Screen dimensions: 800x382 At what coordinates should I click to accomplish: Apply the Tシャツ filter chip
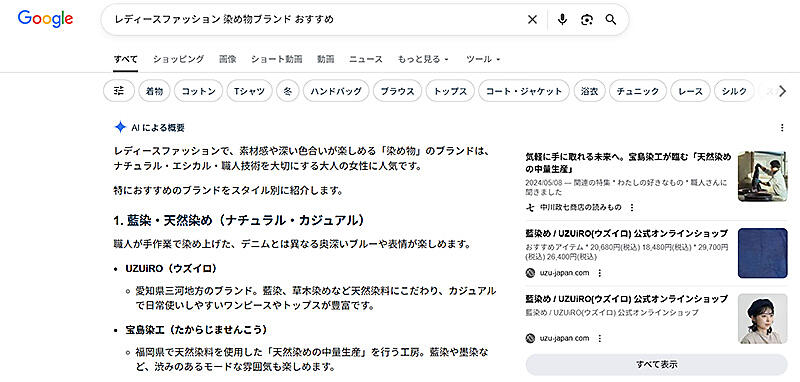click(249, 91)
